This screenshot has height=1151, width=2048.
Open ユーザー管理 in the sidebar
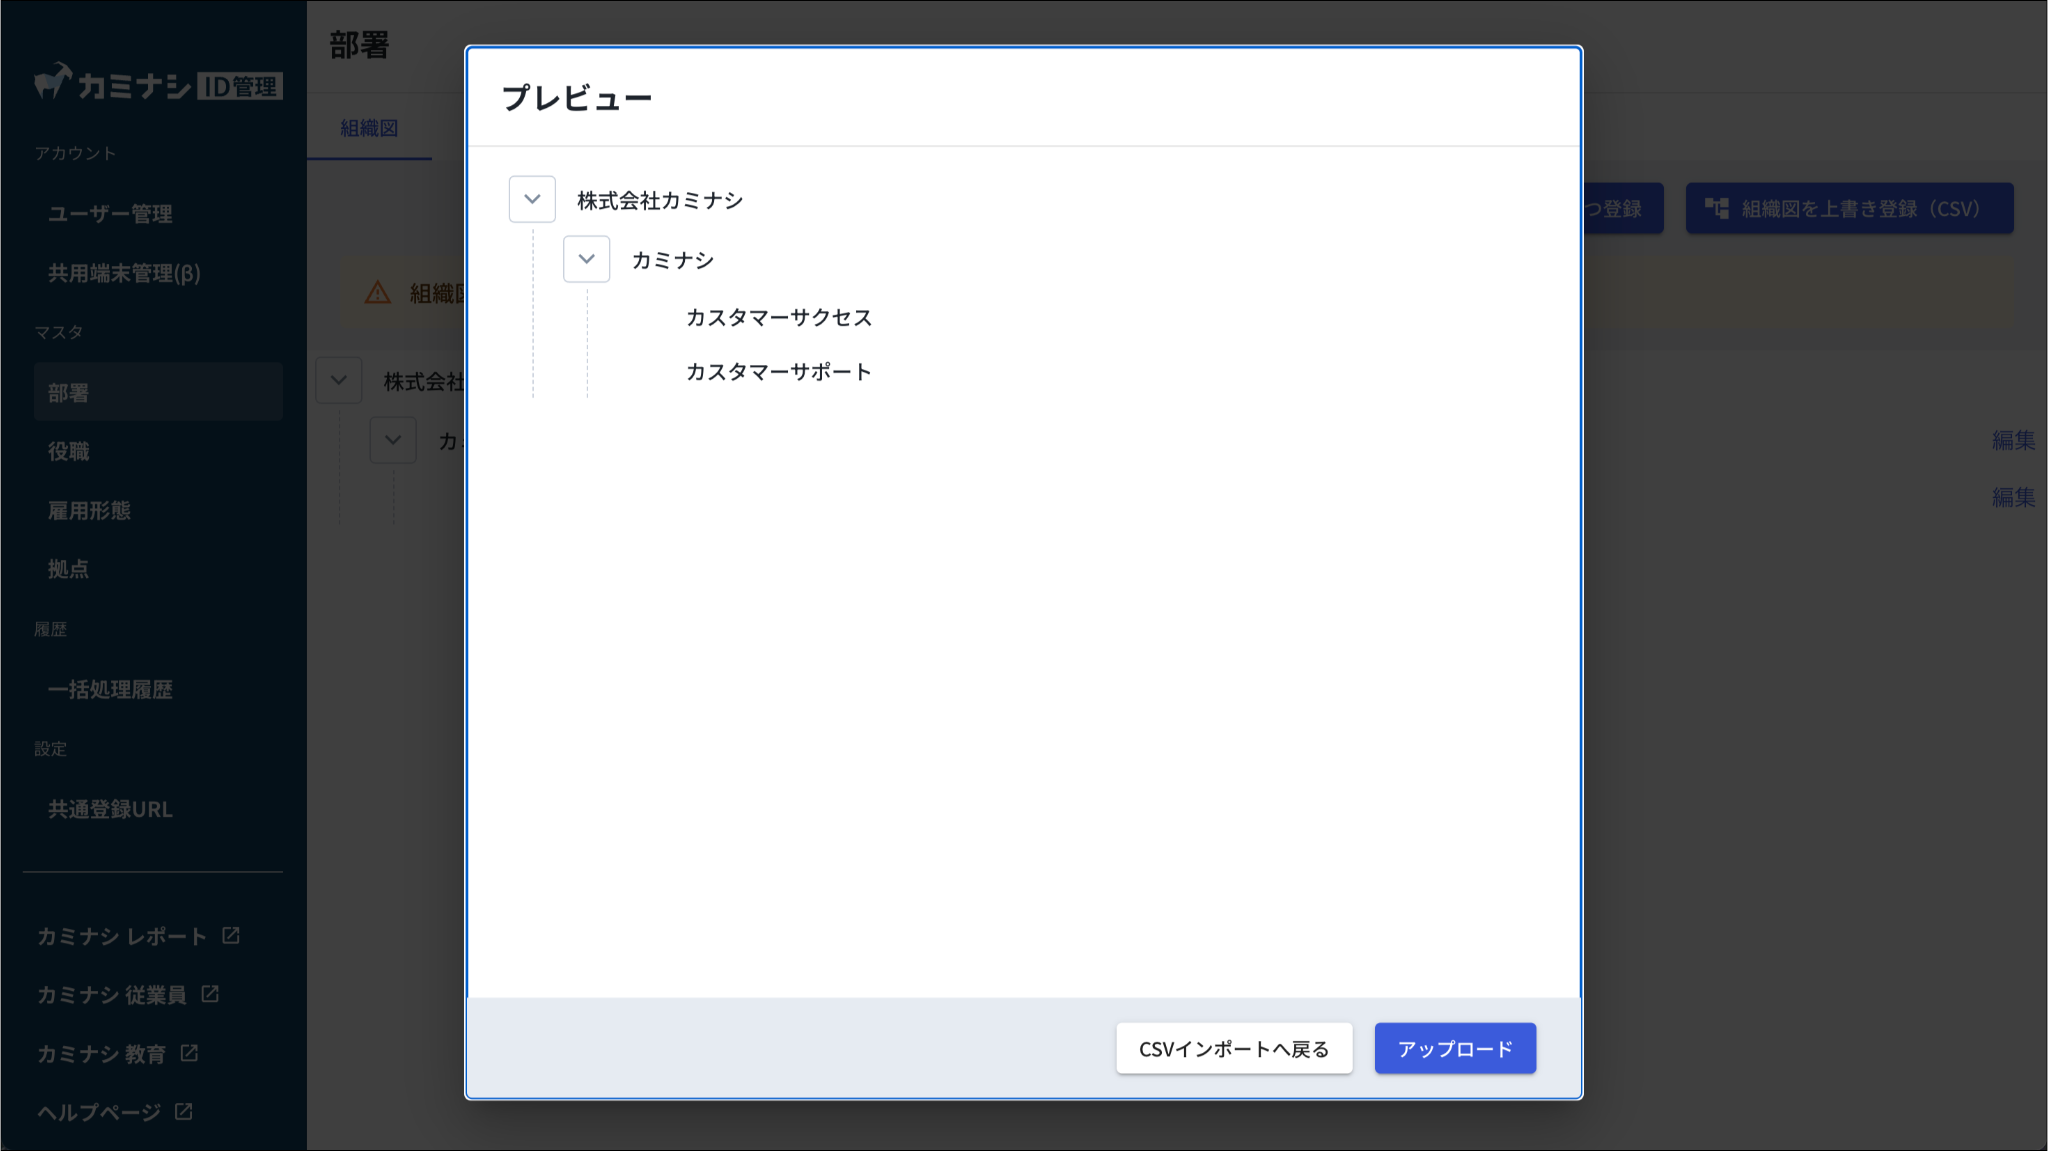pyautogui.click(x=110, y=213)
